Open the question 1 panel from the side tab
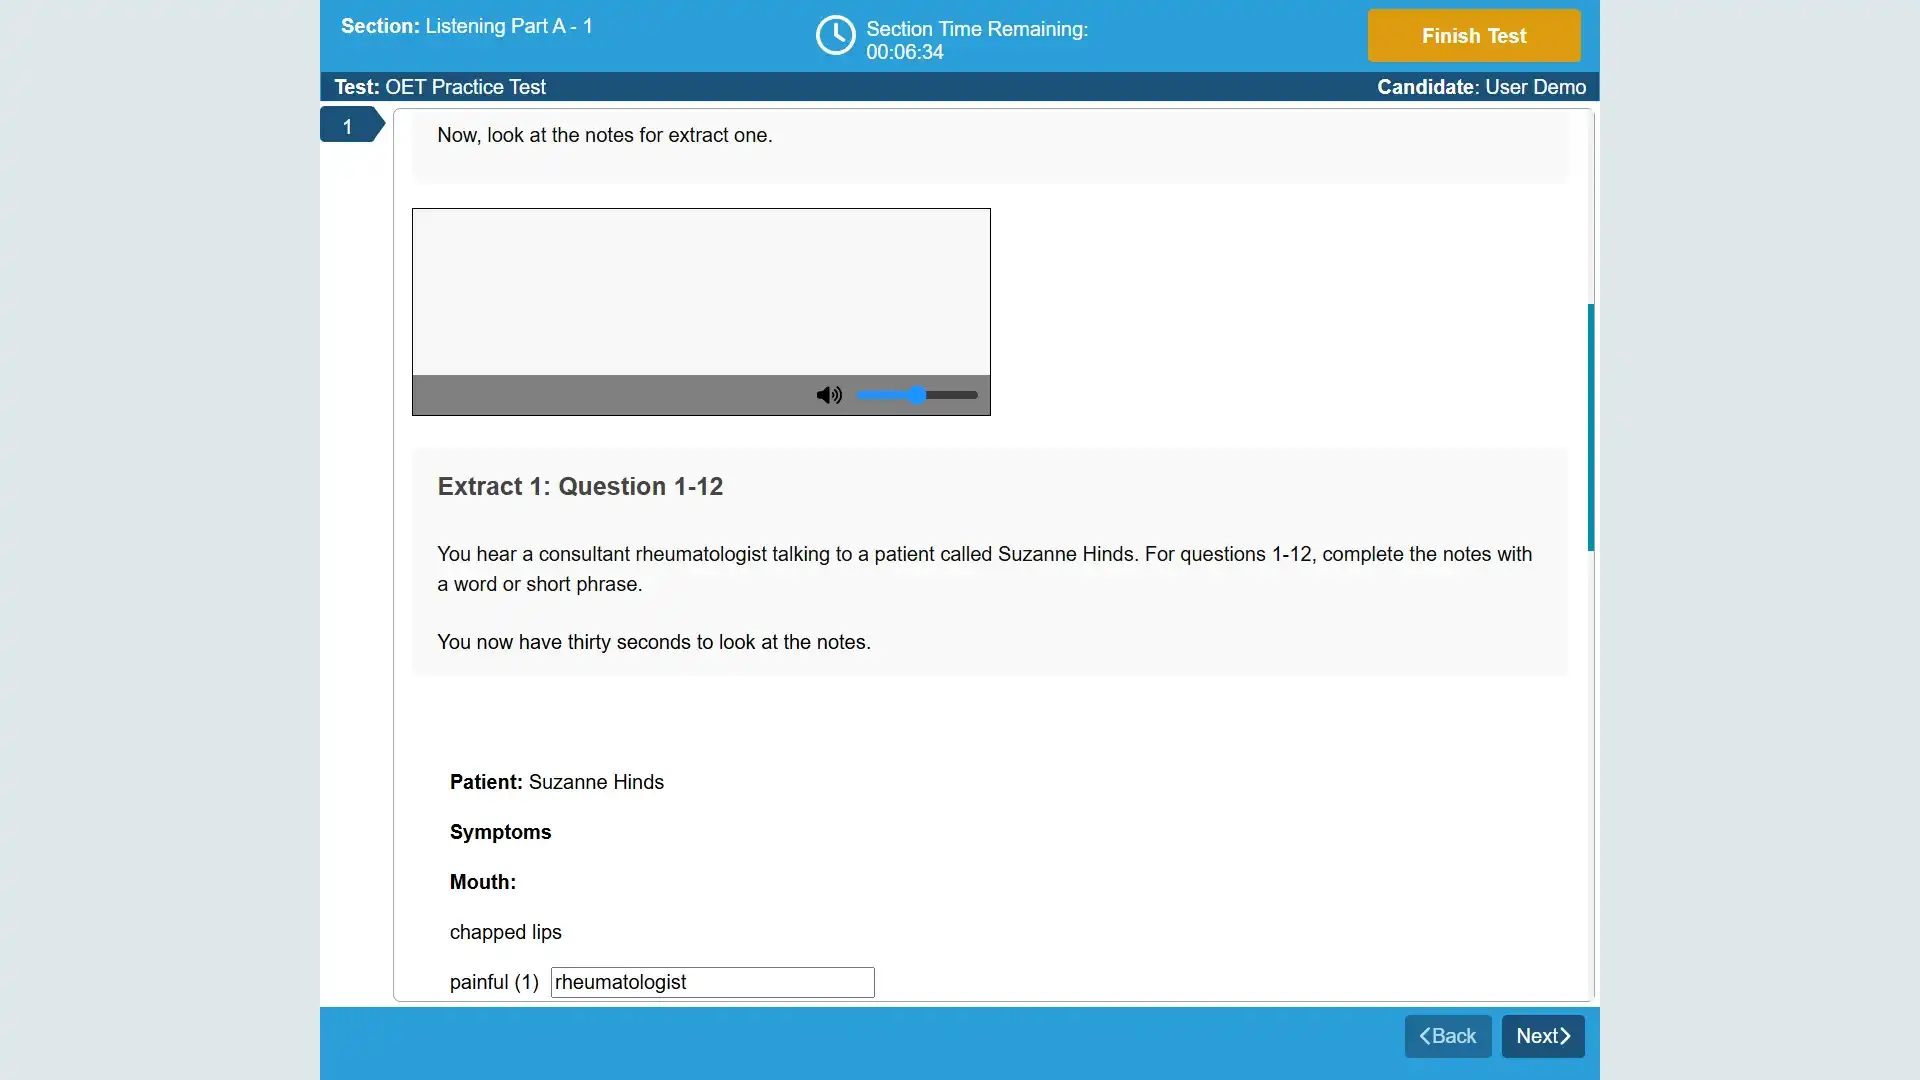 (347, 126)
